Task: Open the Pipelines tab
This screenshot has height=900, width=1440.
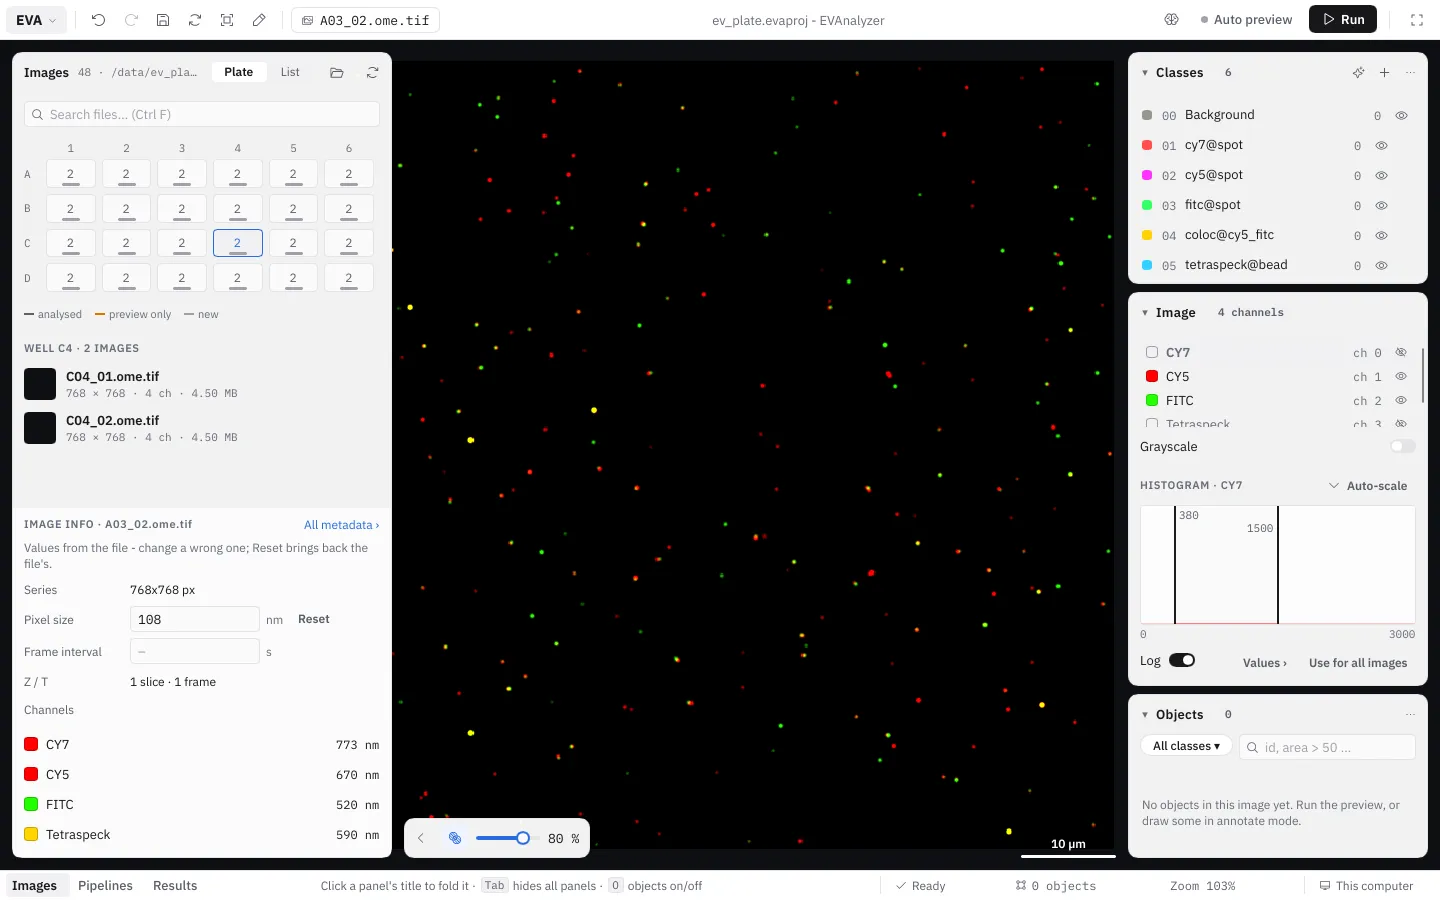Action: tap(105, 886)
